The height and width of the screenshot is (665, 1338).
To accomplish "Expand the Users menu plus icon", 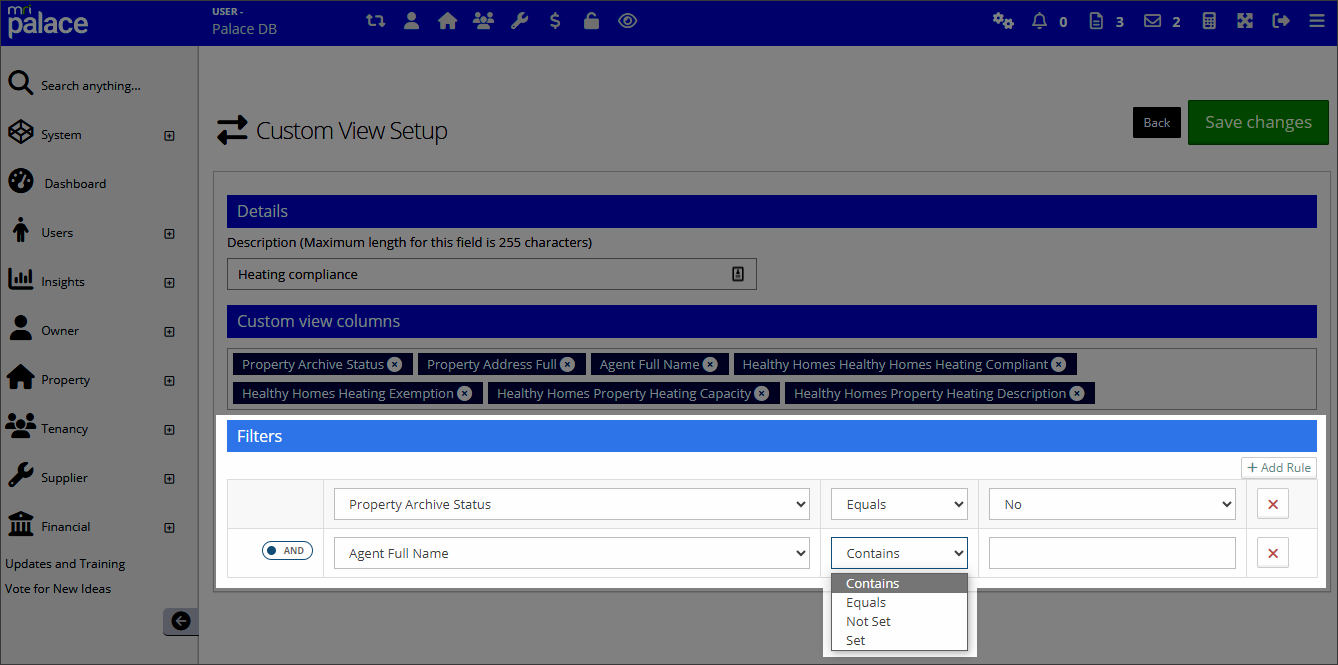I will (x=169, y=234).
